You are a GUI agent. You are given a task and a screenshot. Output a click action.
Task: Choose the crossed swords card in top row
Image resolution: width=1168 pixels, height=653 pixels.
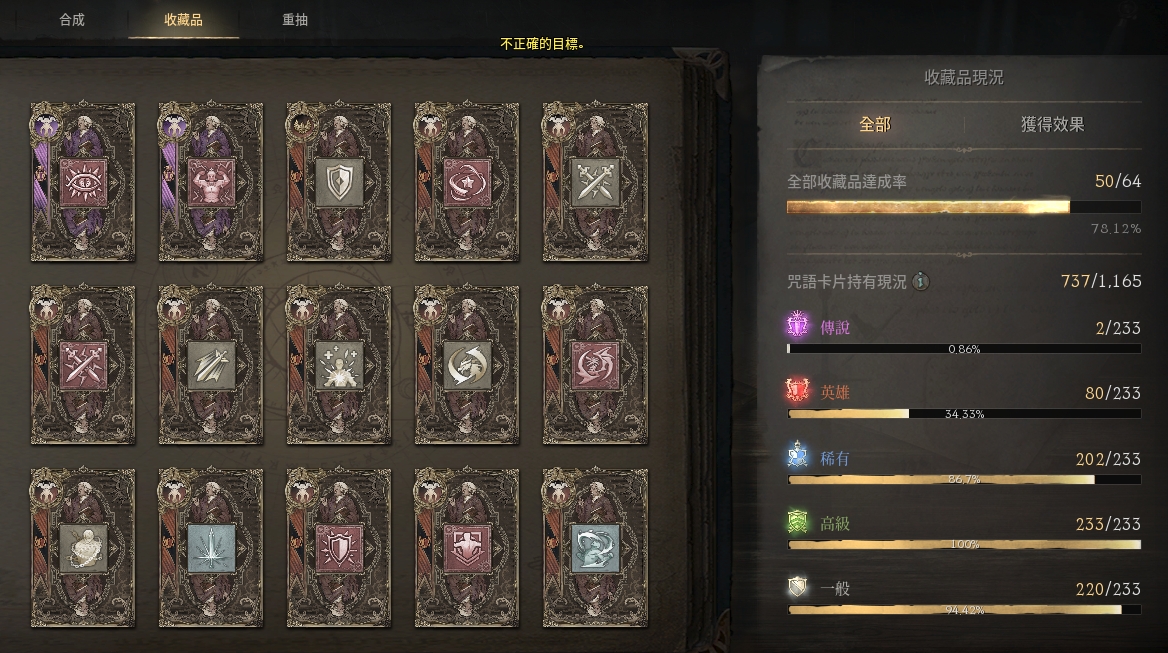[x=595, y=182]
